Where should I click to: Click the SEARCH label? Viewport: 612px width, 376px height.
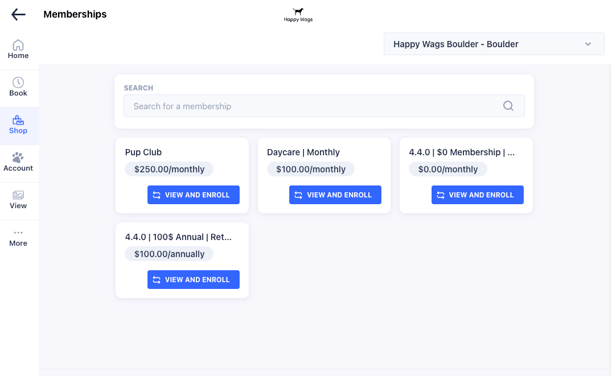coord(139,88)
